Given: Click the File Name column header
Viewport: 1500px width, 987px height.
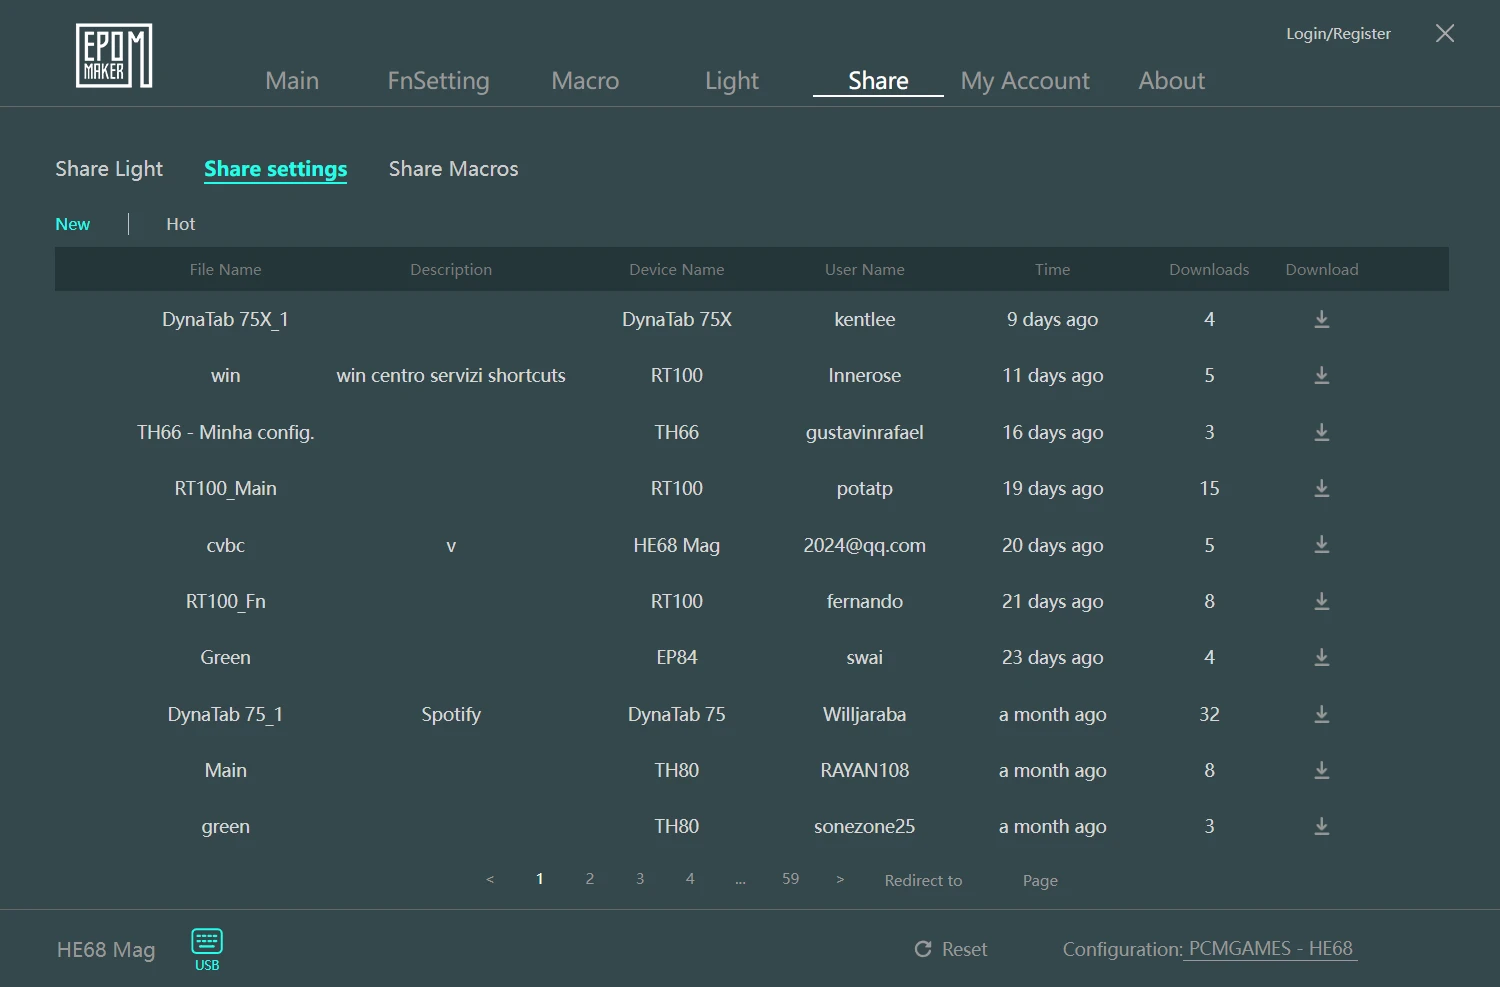Looking at the screenshot, I should click(225, 270).
